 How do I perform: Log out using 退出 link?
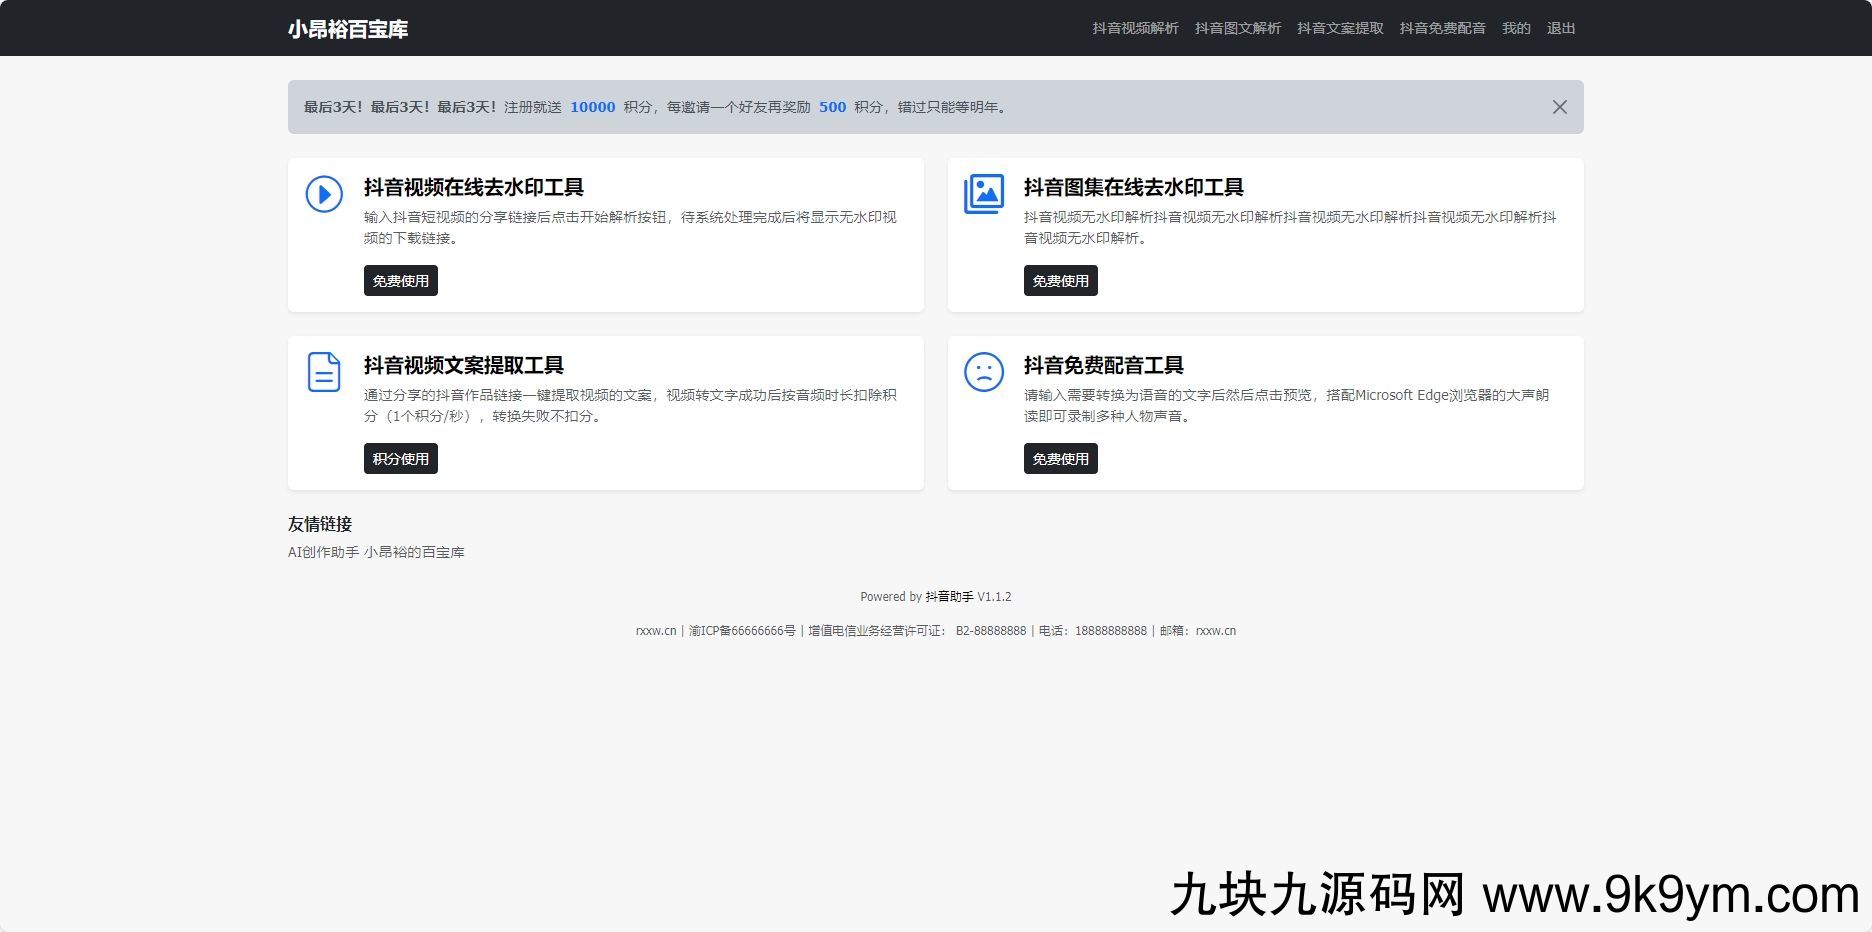1560,28
